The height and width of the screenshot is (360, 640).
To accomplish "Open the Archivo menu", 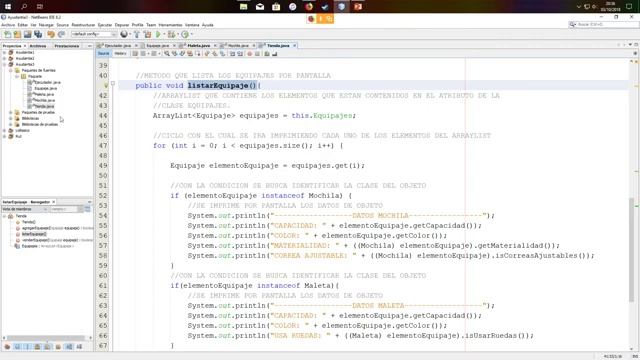I will pyautogui.click(x=8, y=25).
